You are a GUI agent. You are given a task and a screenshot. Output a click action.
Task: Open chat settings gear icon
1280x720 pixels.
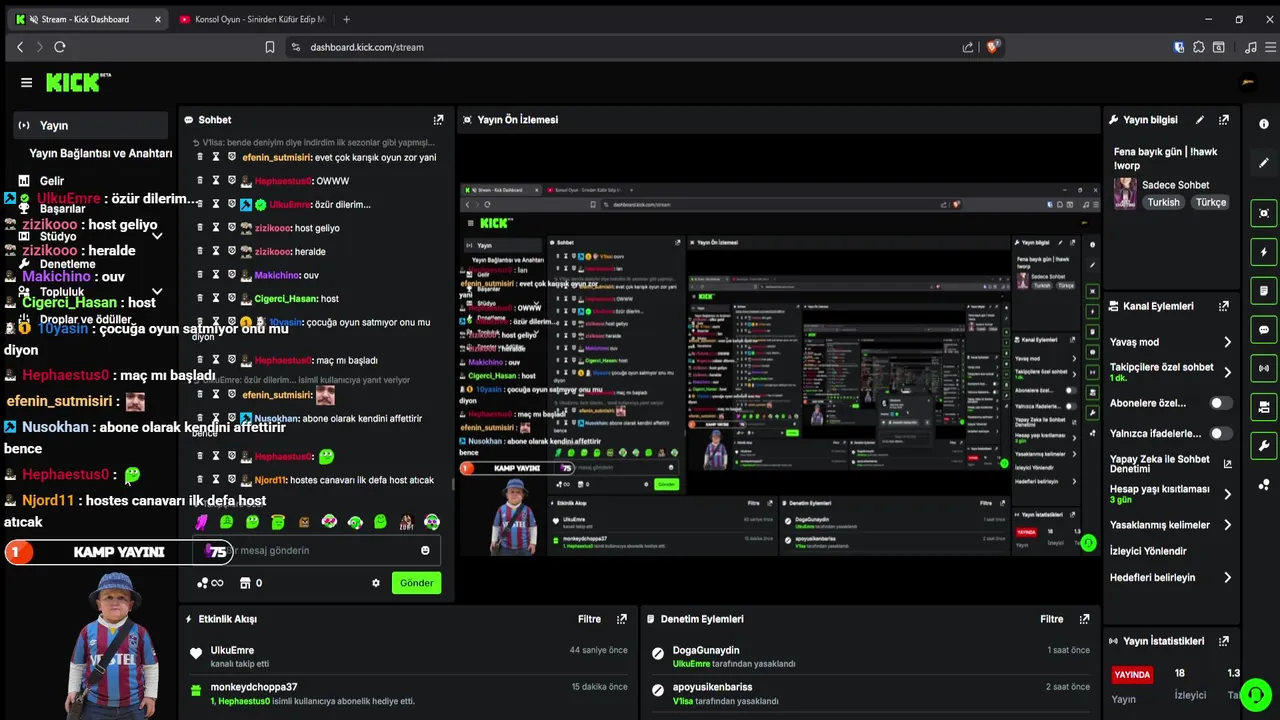coord(376,583)
